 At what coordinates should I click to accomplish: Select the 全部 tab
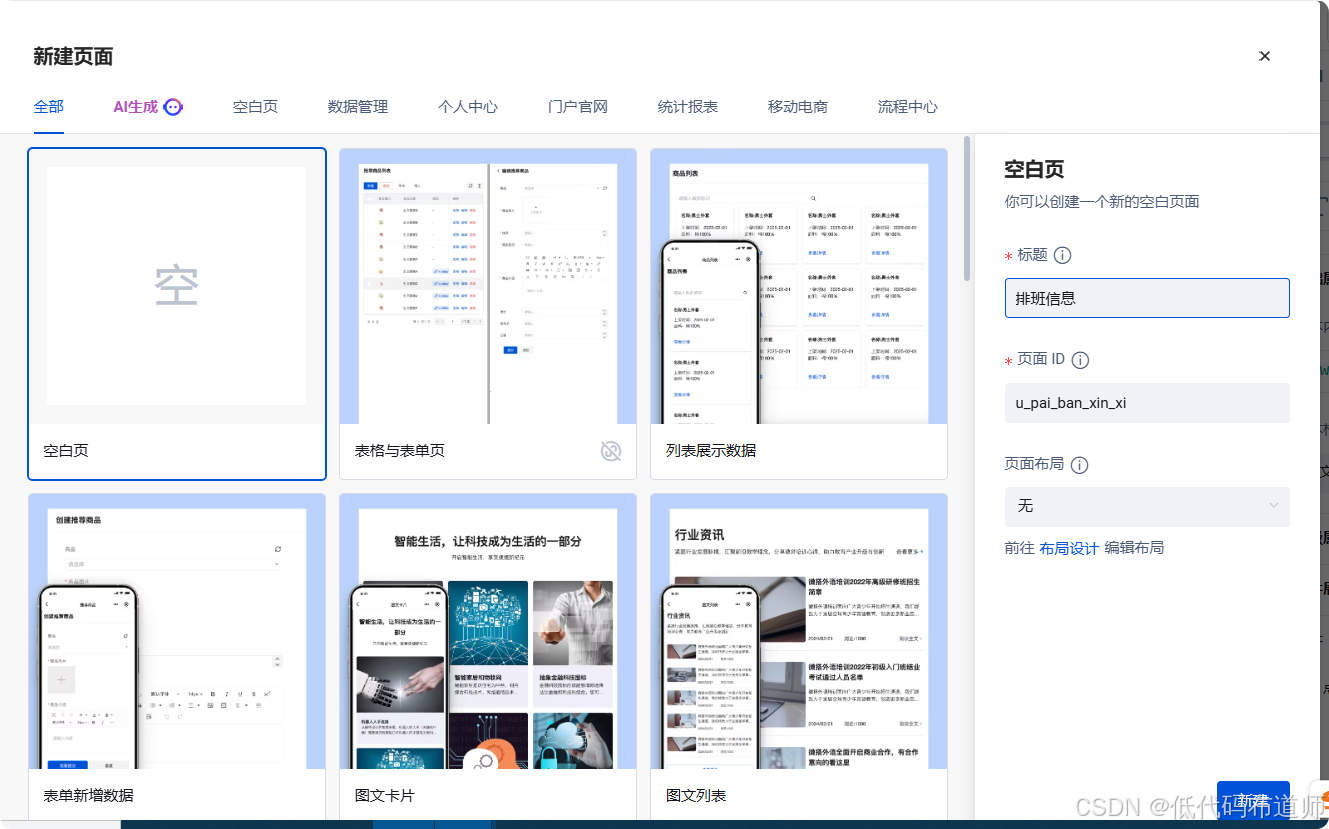click(48, 106)
